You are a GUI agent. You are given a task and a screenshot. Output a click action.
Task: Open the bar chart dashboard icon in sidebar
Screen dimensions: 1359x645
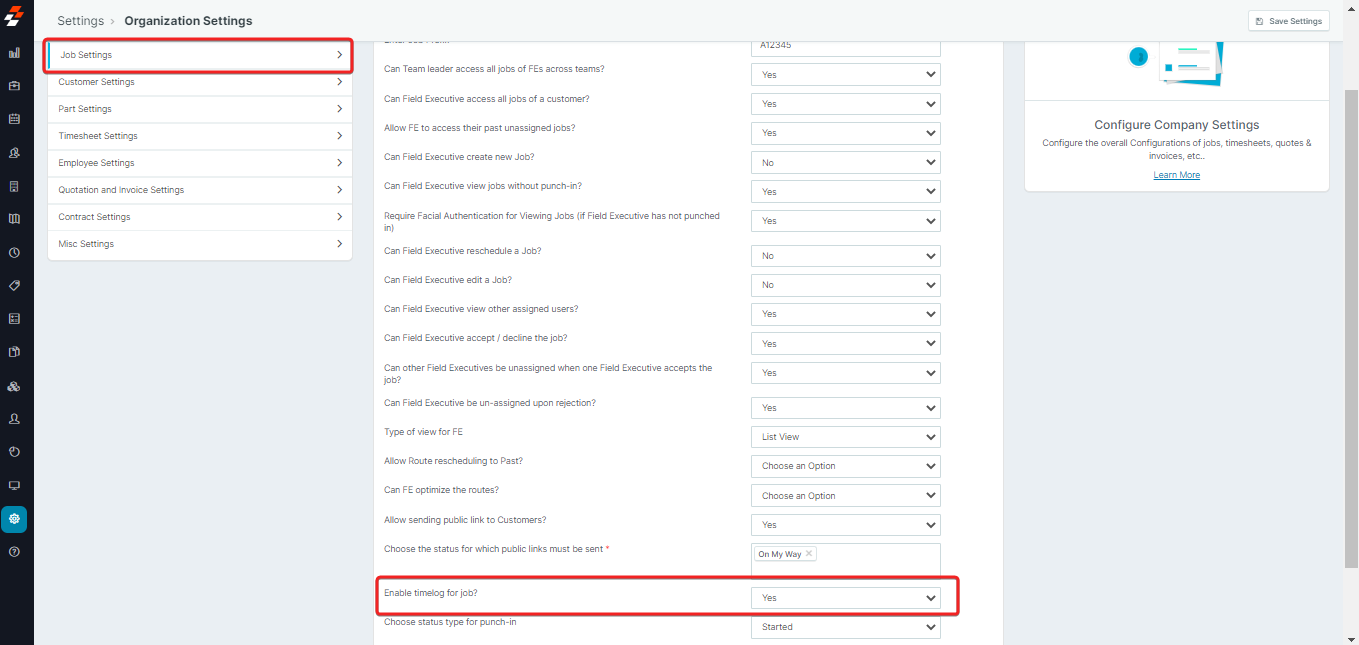point(14,53)
